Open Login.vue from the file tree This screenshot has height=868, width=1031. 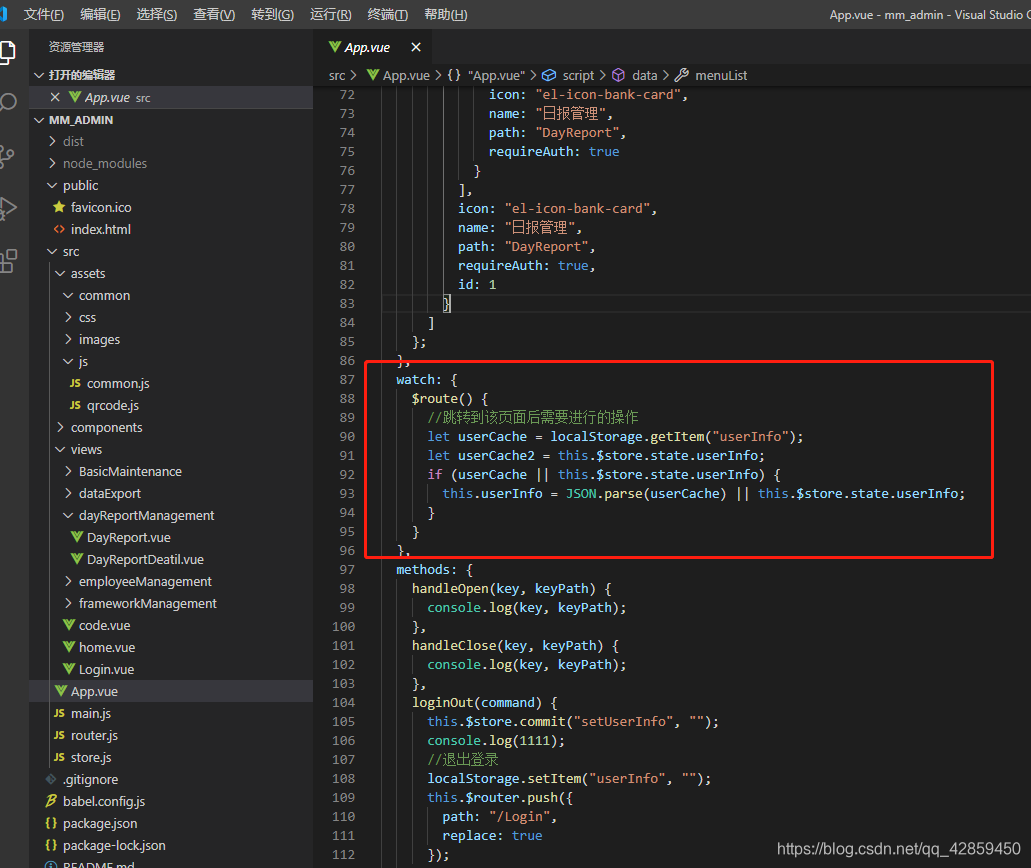[x=107, y=669]
